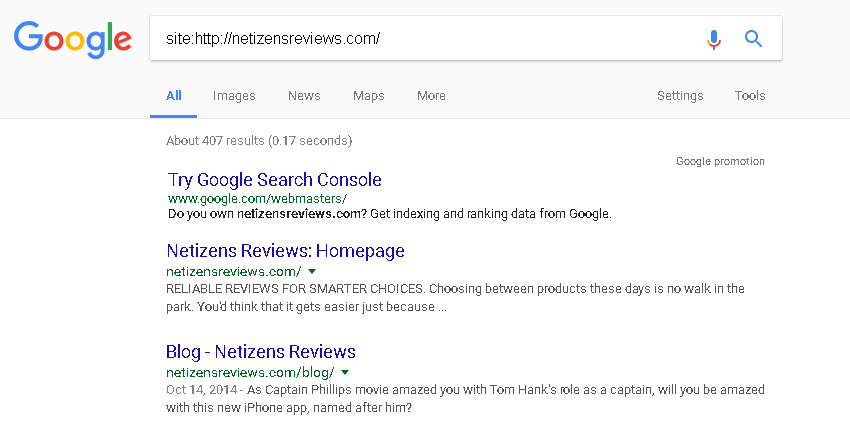Click the netizensreviews.com/ green URL
The height and width of the screenshot is (433, 850).
point(234,271)
